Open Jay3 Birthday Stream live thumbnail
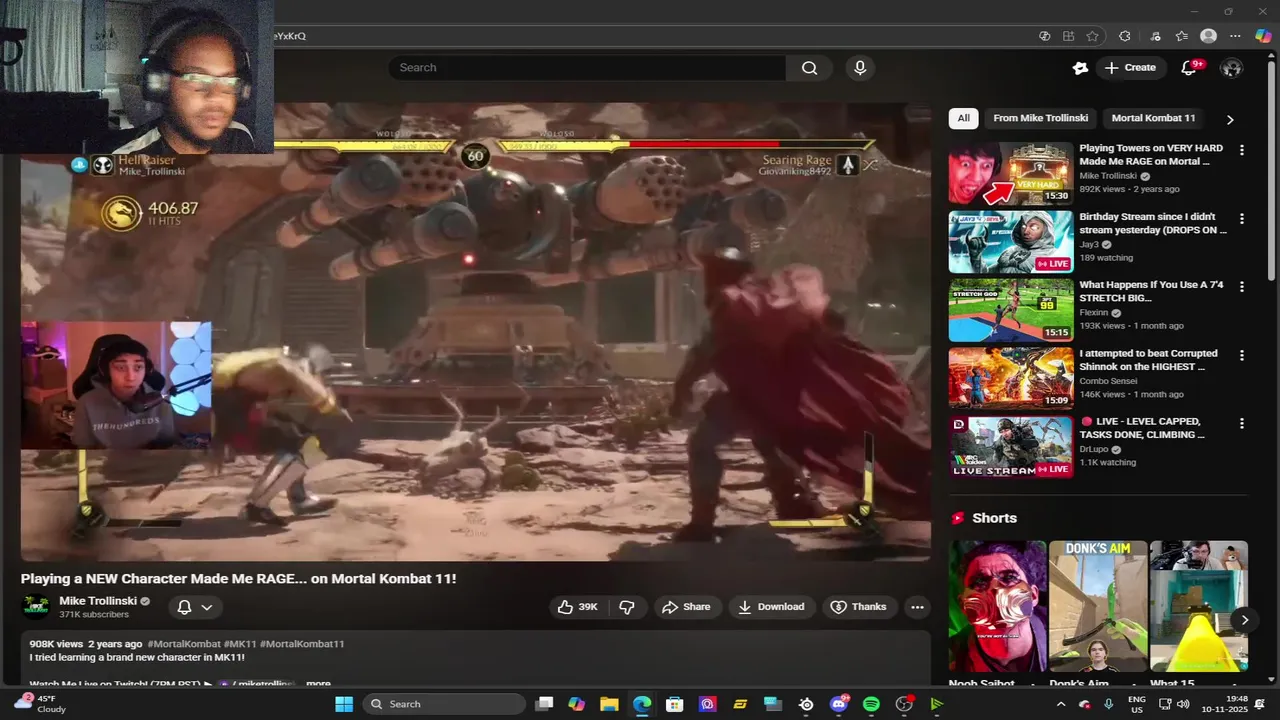The width and height of the screenshot is (1280, 720). tap(1011, 242)
